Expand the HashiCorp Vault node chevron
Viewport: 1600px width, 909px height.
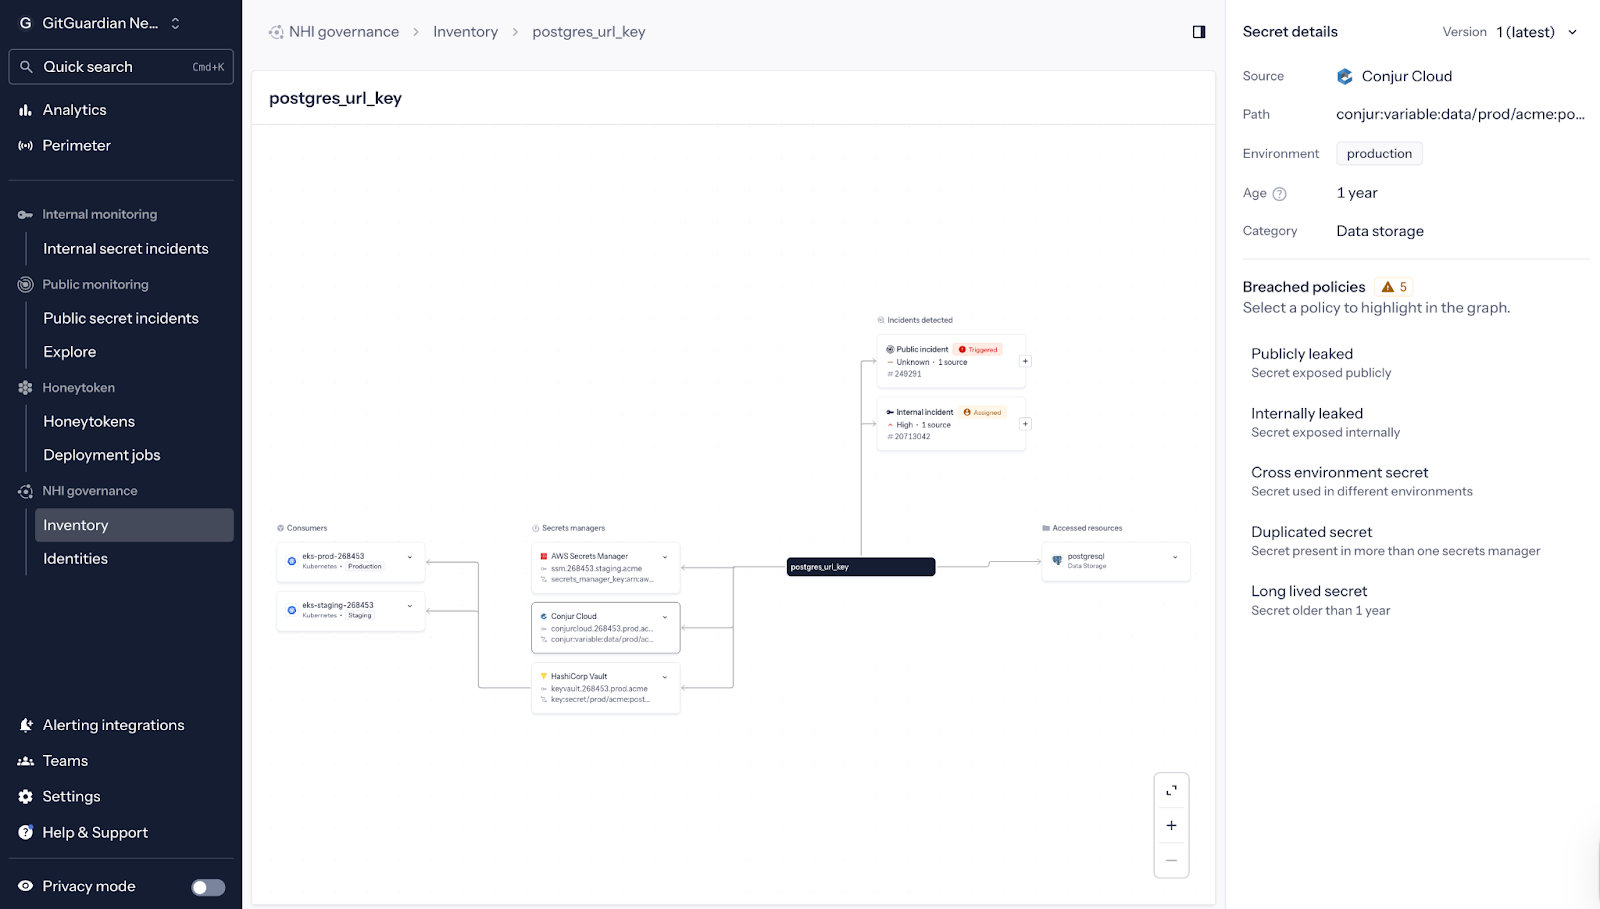(665, 677)
